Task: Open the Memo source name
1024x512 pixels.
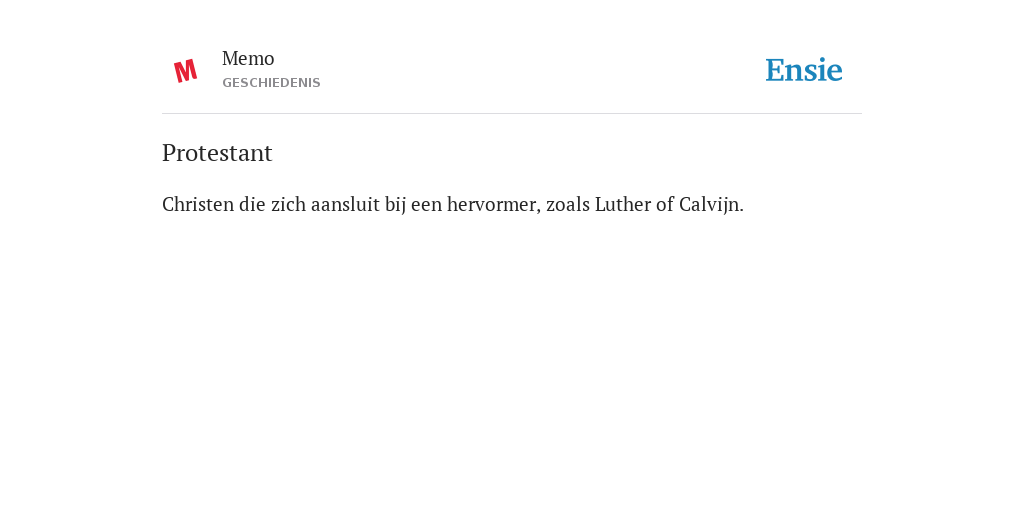Action: click(x=248, y=59)
